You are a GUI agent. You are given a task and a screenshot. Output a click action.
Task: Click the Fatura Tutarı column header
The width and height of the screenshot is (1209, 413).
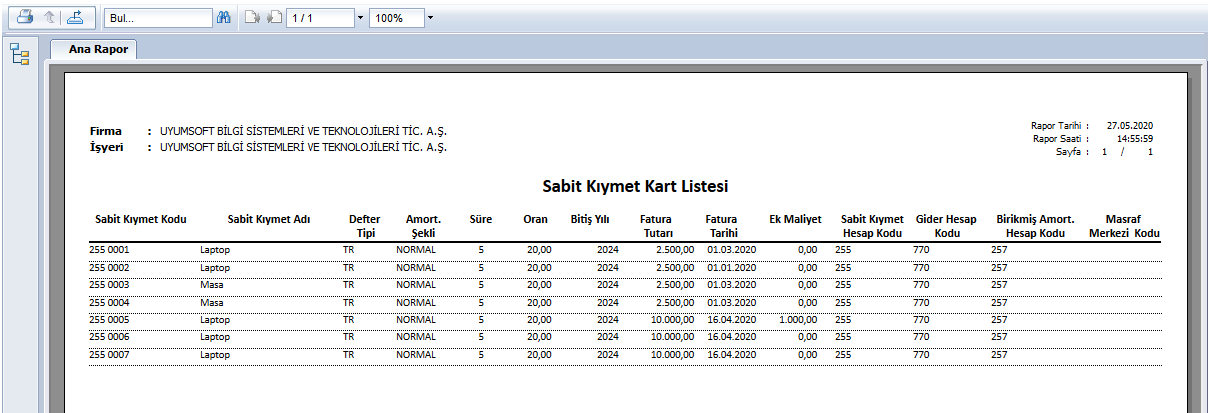[x=657, y=226]
